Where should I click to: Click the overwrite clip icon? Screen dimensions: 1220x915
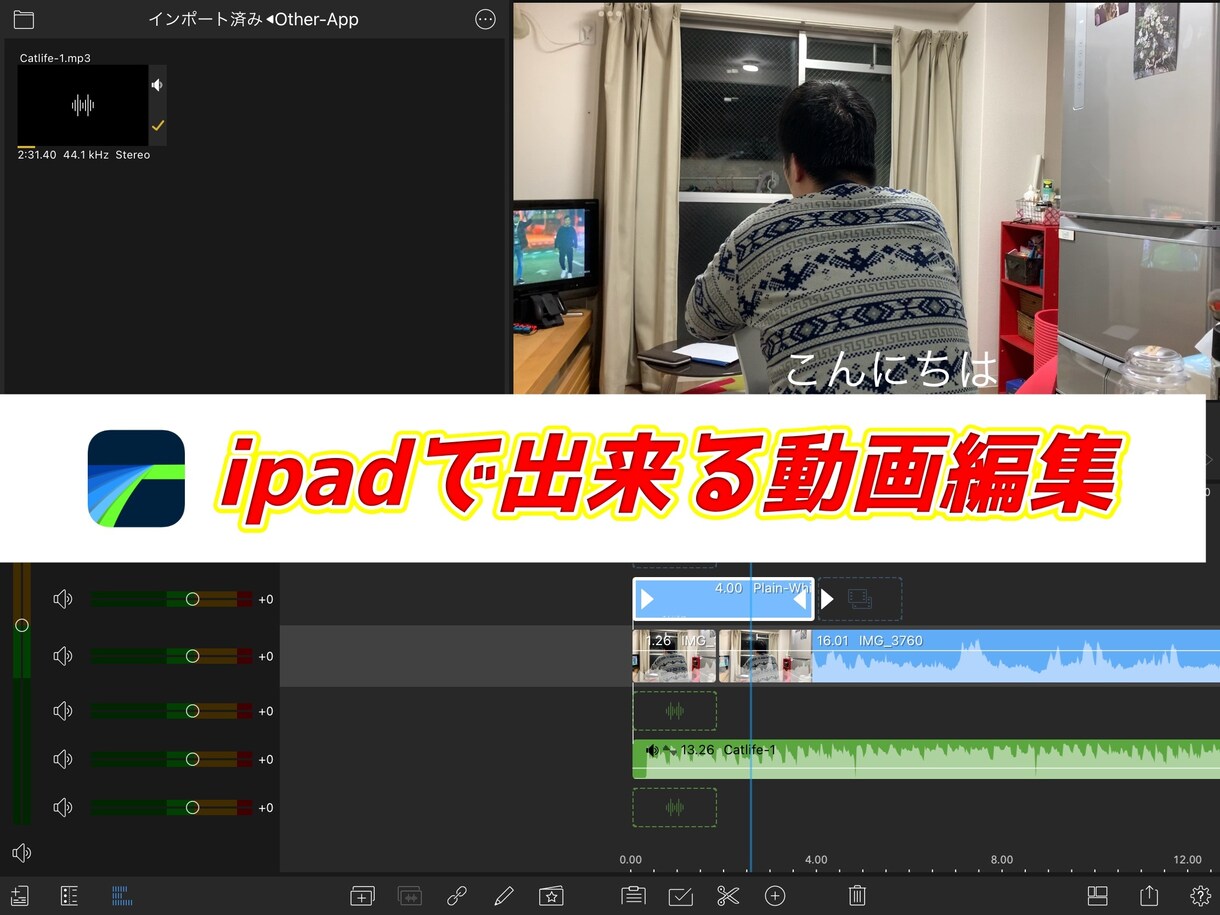pyautogui.click(x=410, y=896)
